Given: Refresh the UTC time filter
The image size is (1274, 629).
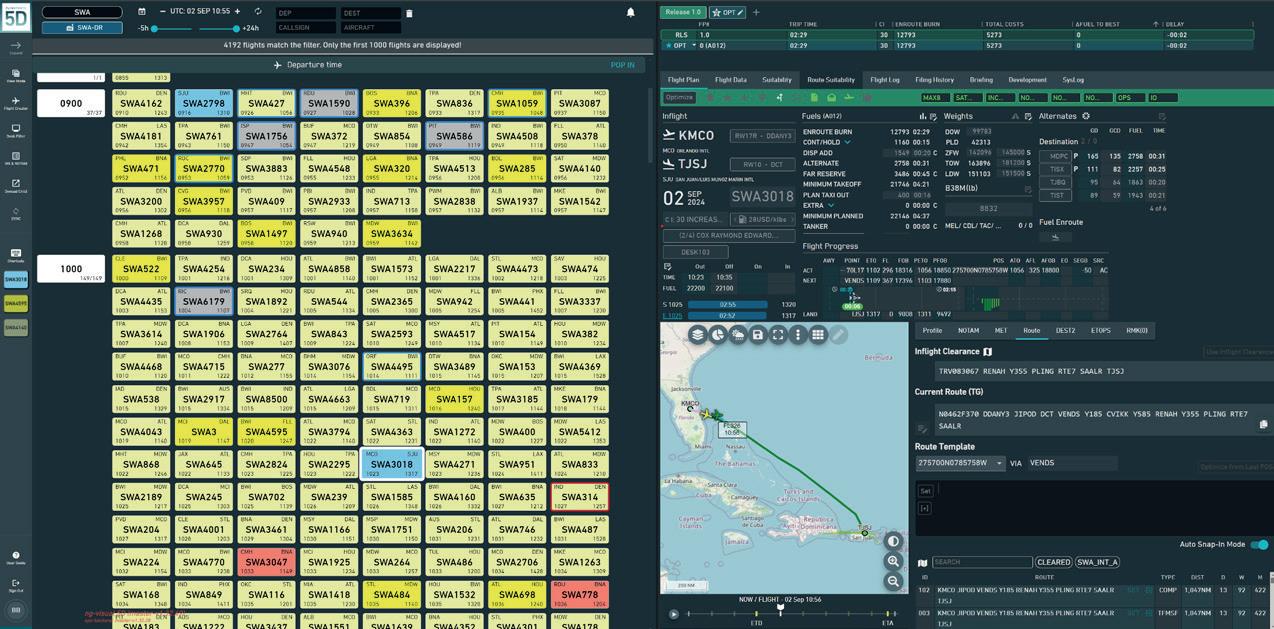Looking at the screenshot, I should coord(258,12).
